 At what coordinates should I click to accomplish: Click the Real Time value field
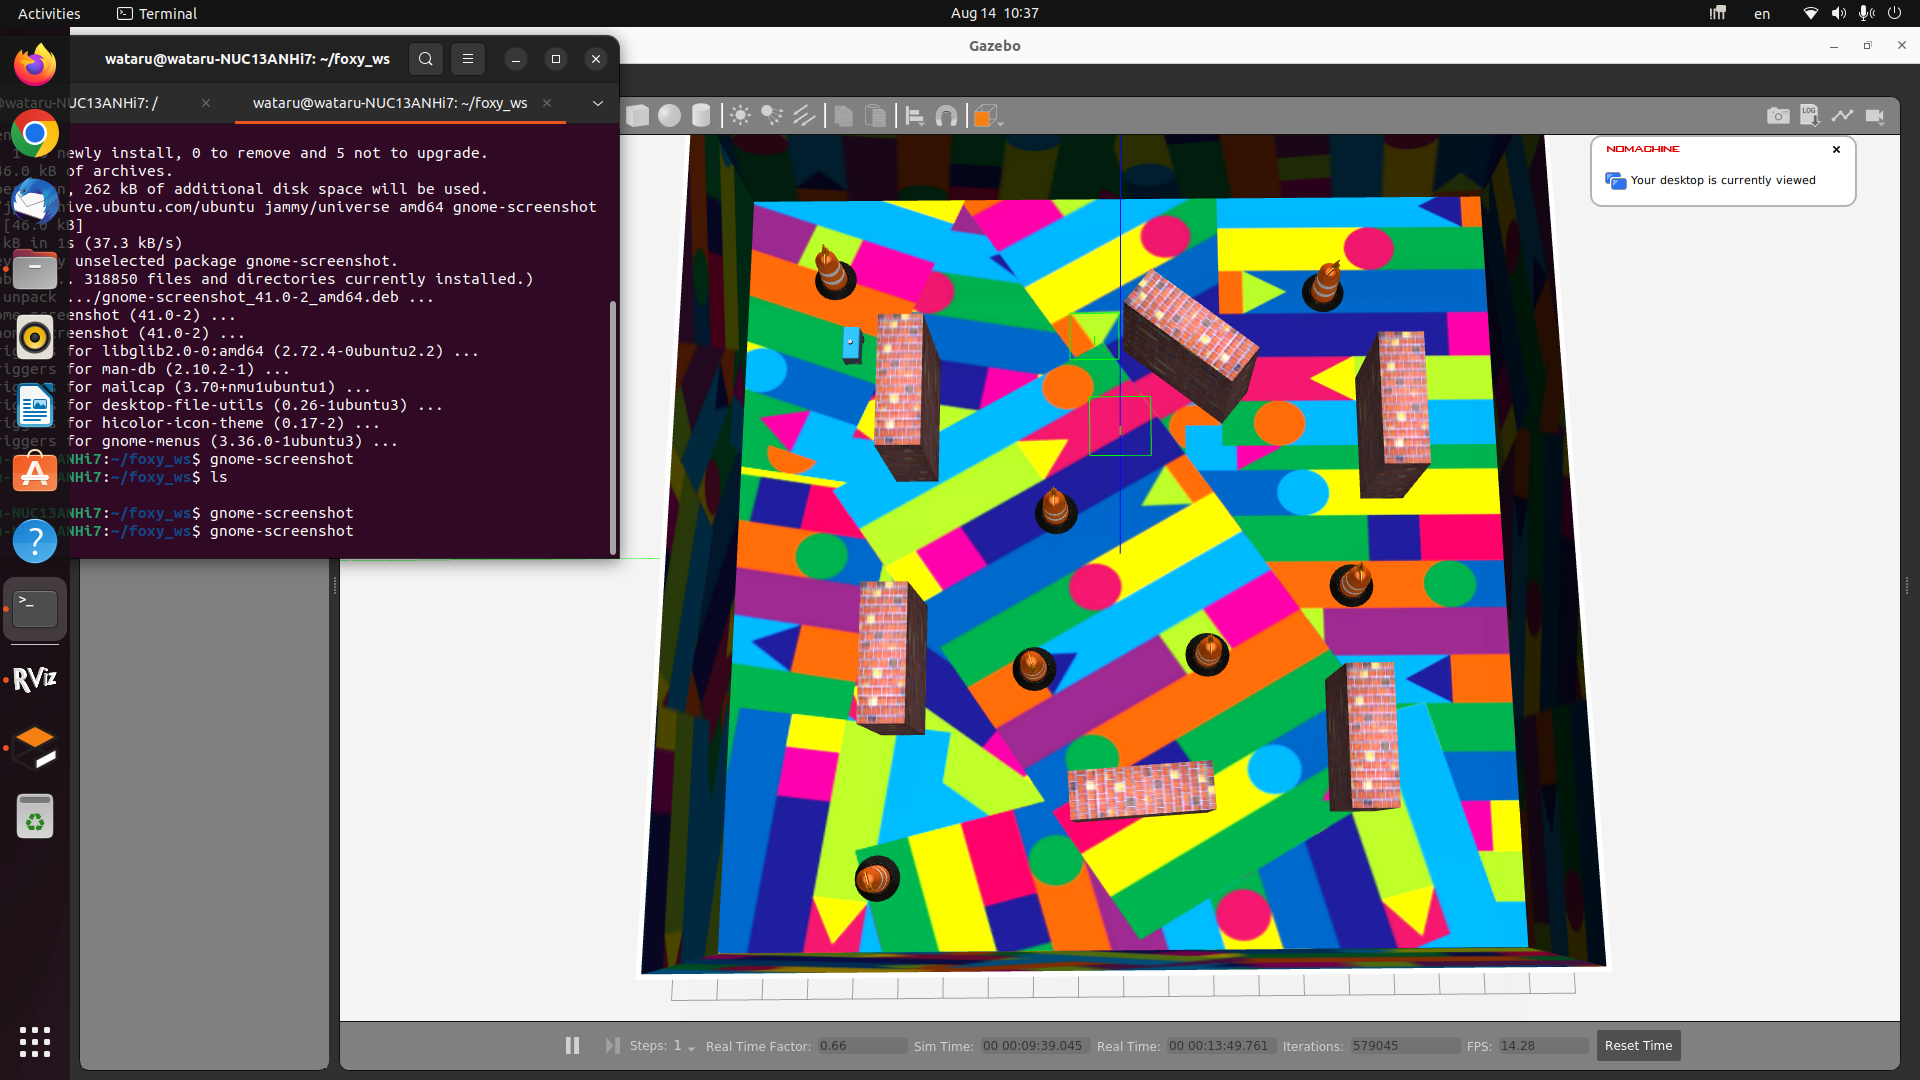point(1220,1046)
